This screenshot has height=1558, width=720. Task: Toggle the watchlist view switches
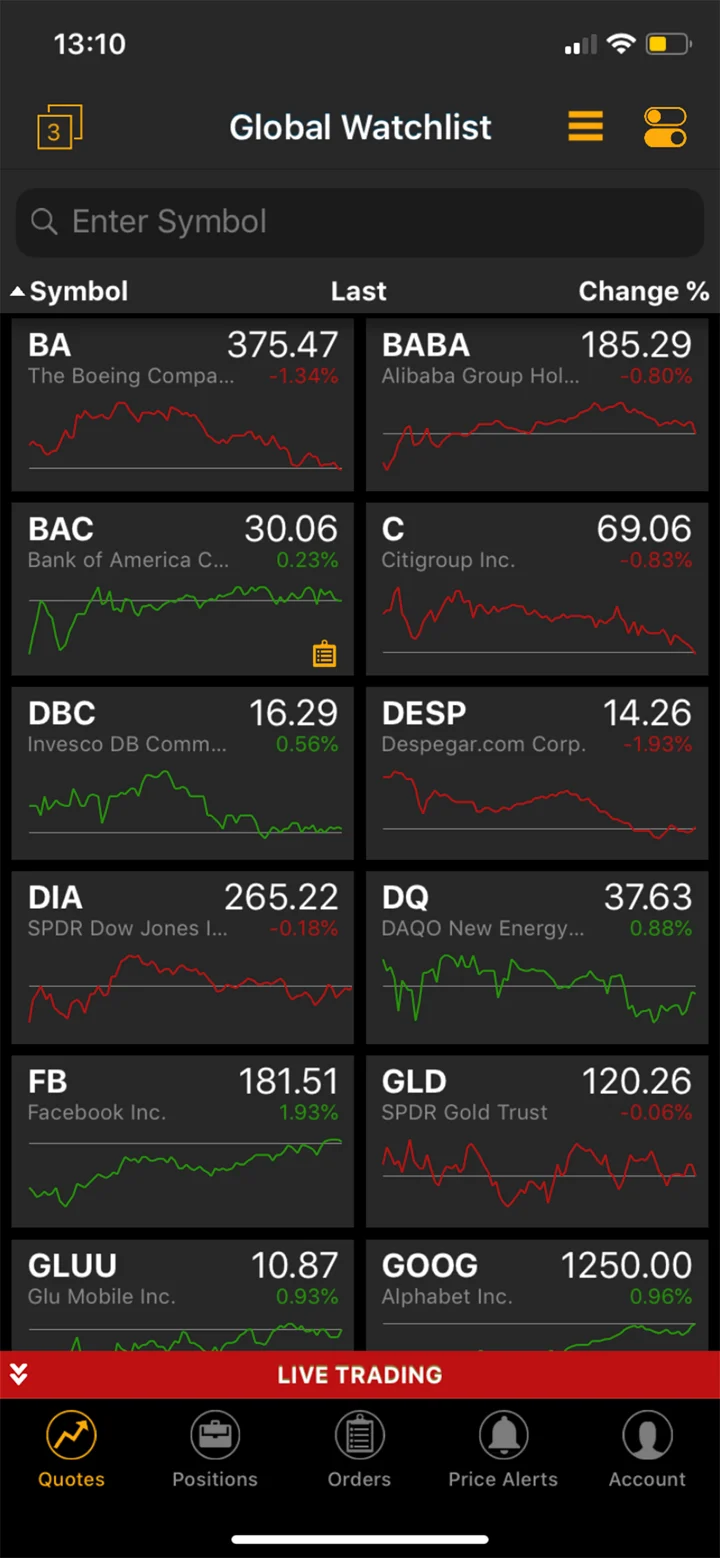coord(665,127)
